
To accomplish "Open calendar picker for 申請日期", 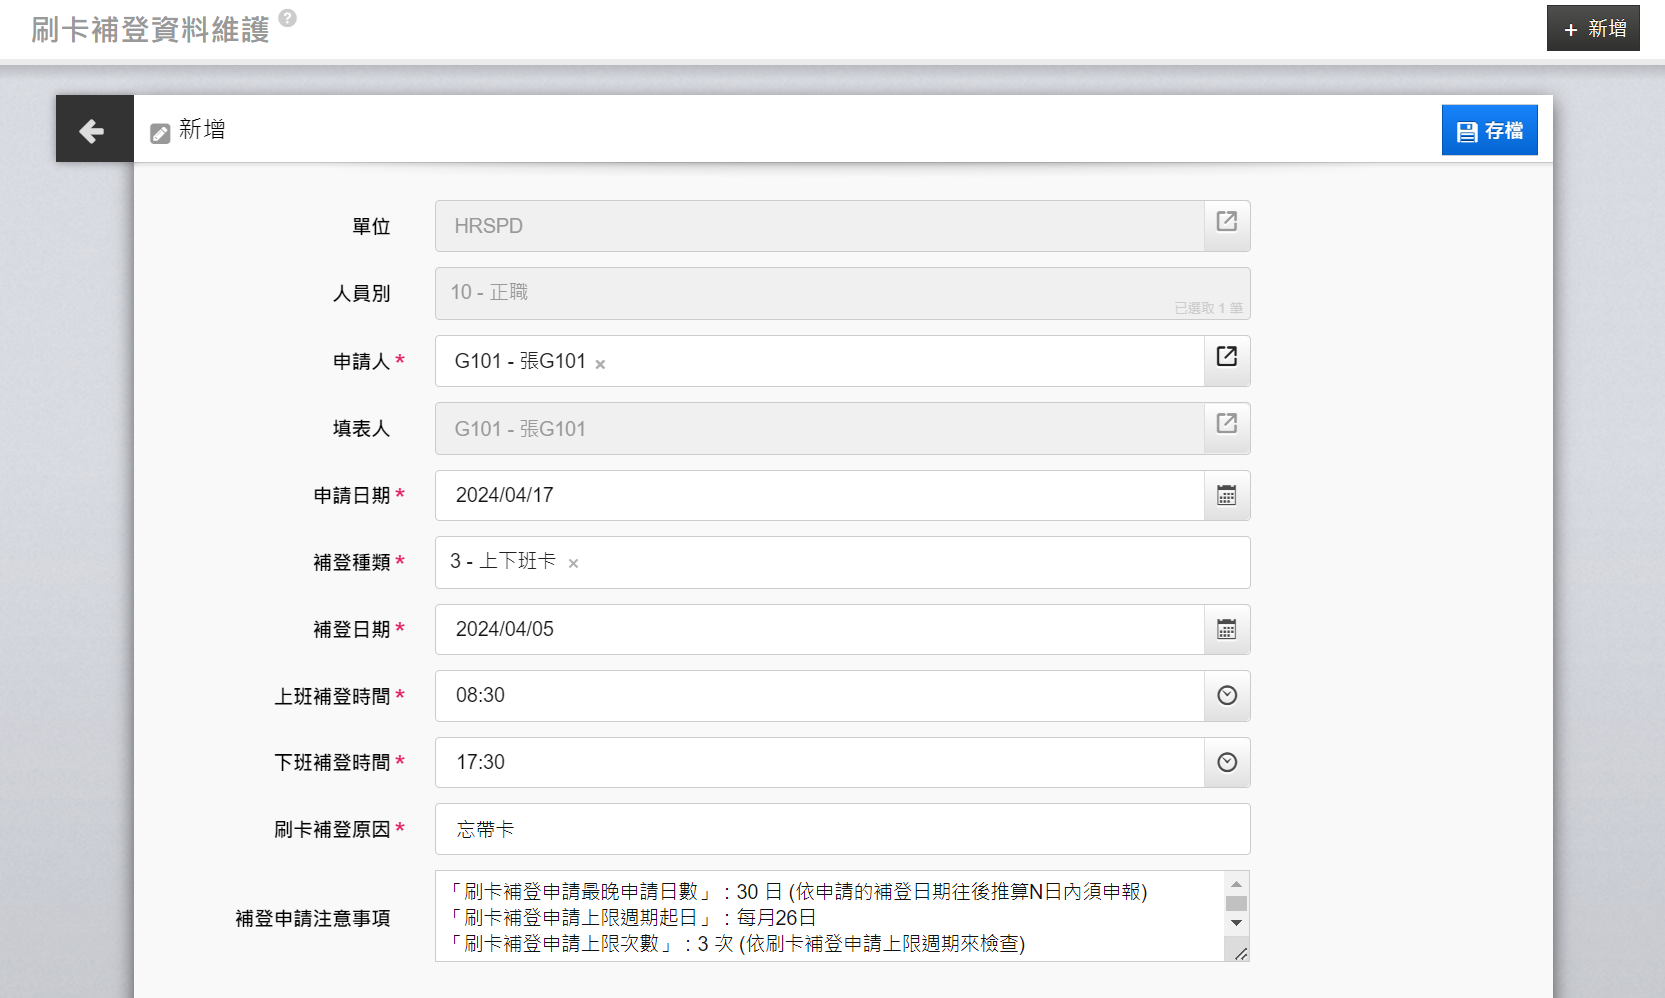I will tap(1226, 495).
